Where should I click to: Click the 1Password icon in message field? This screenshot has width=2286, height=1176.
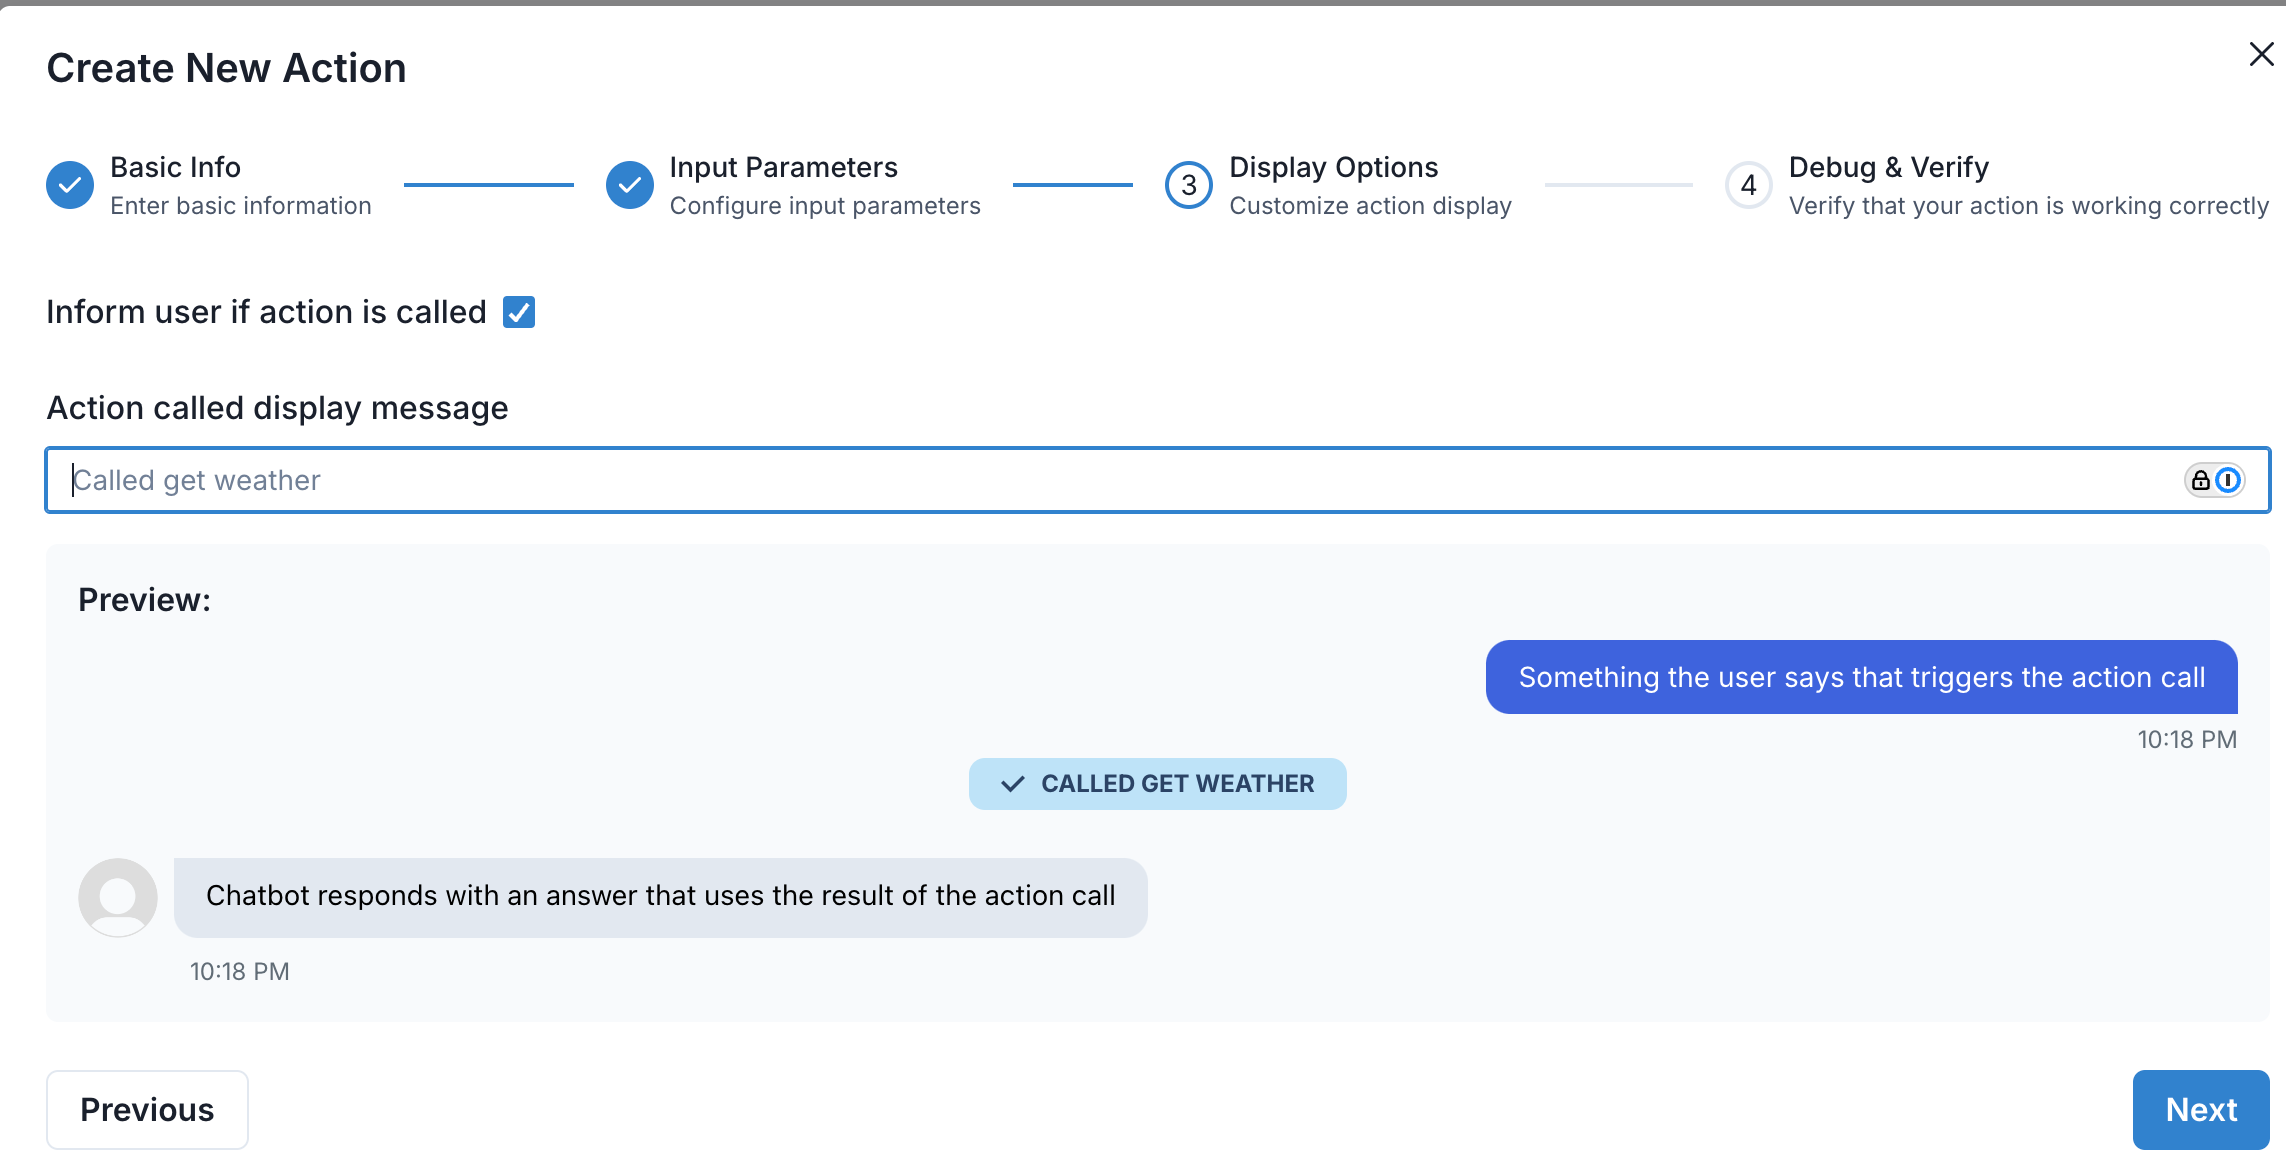click(2228, 481)
